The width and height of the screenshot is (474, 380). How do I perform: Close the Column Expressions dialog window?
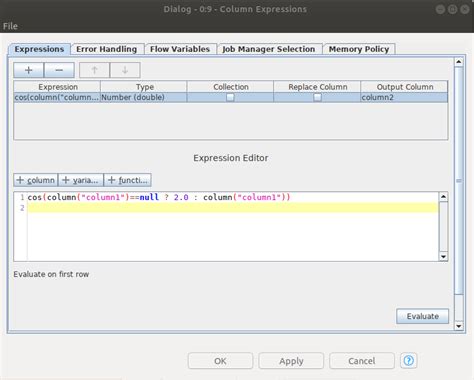[465, 9]
